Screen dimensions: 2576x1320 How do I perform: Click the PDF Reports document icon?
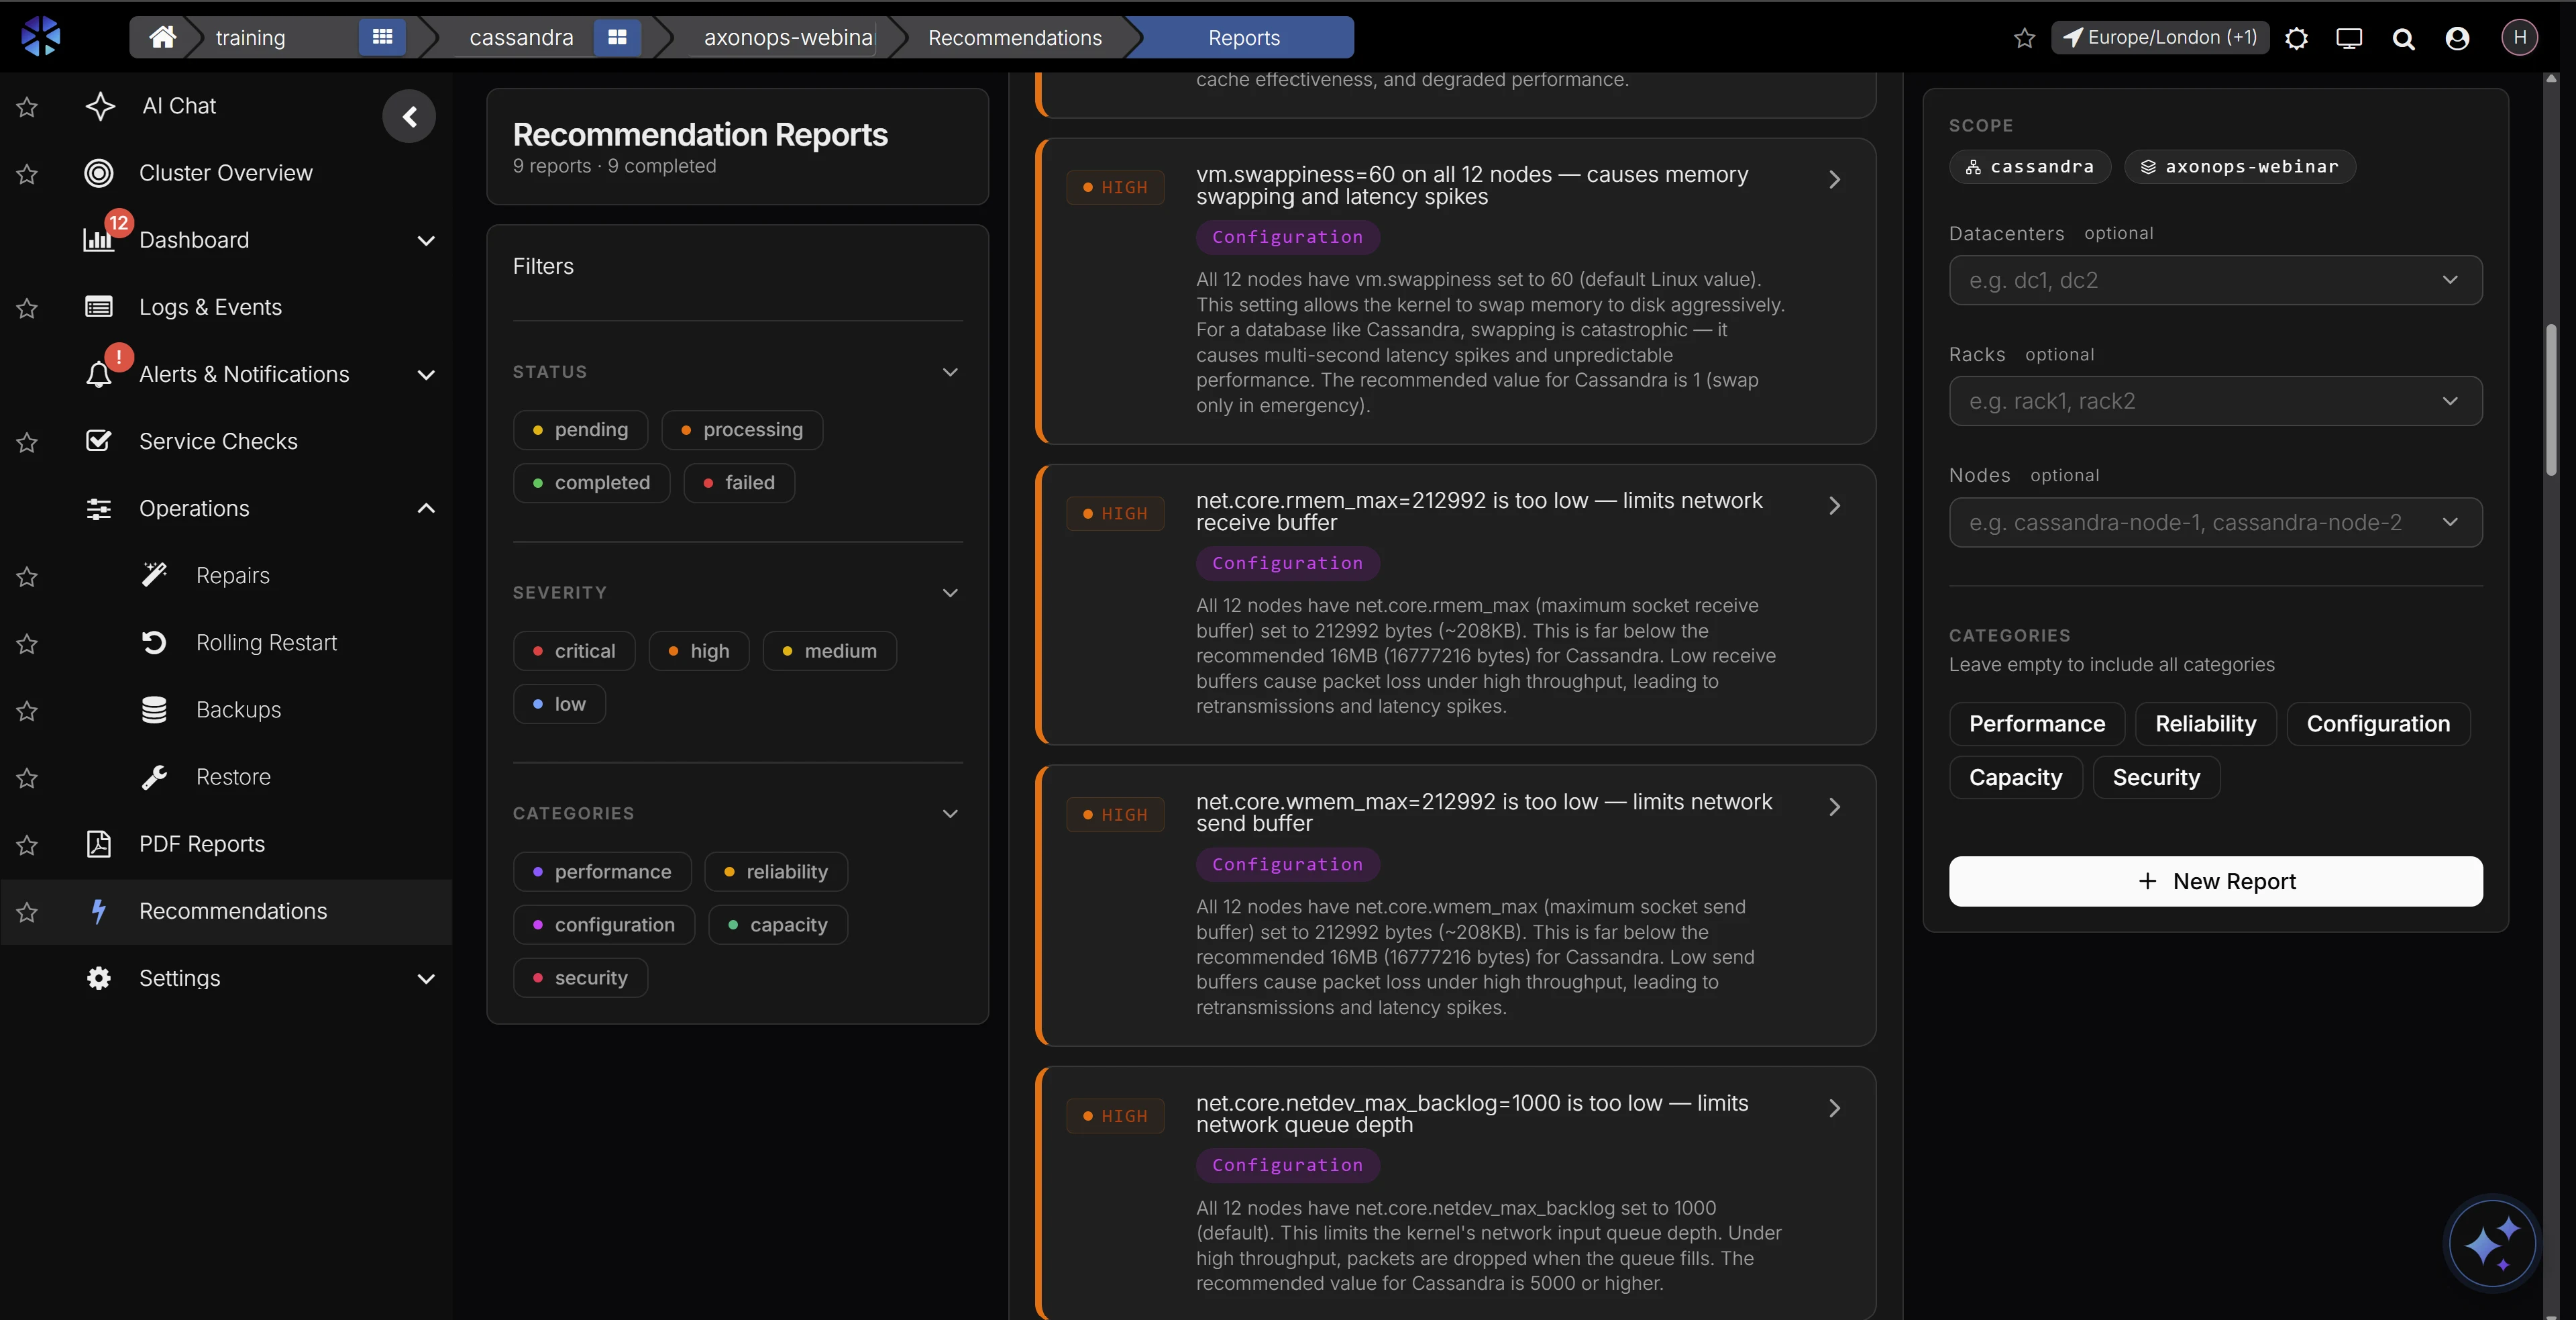(x=98, y=844)
